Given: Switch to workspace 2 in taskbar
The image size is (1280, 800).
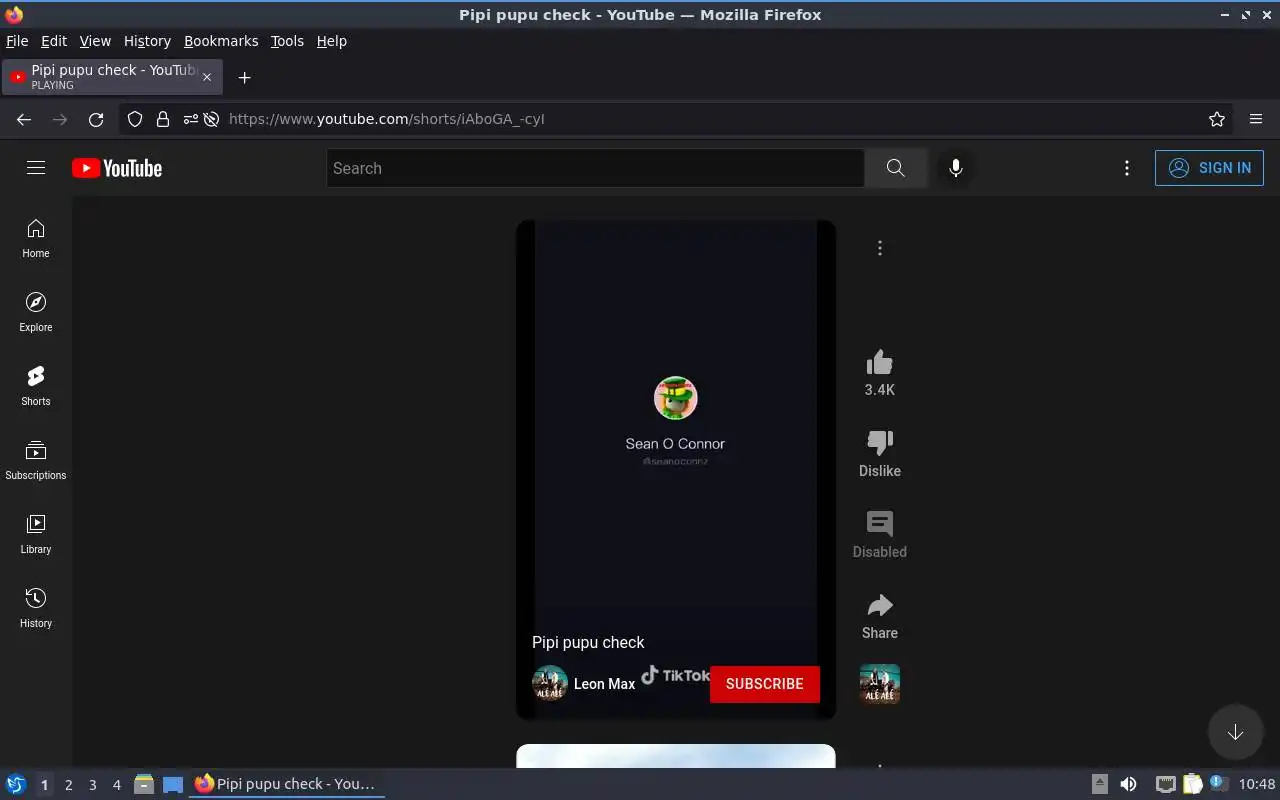Looking at the screenshot, I should click(x=68, y=785).
